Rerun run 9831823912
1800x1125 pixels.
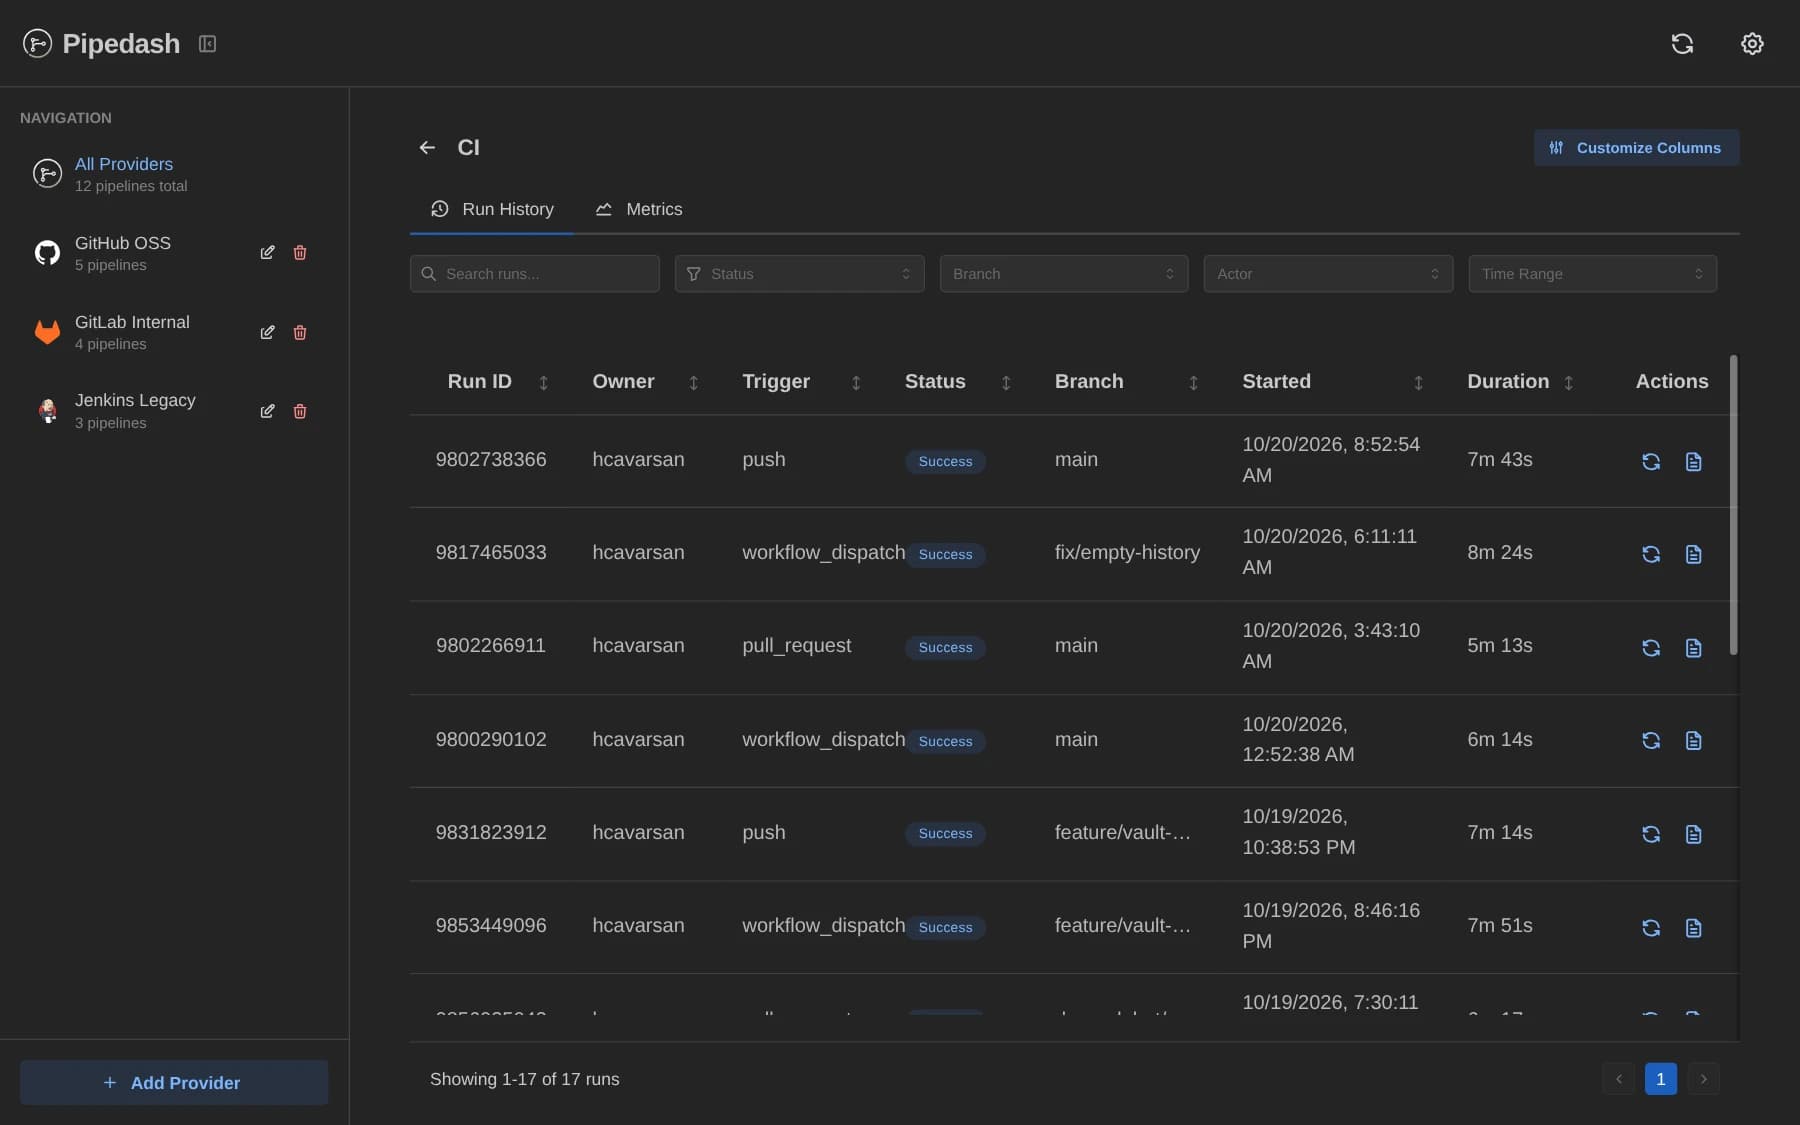1651,834
